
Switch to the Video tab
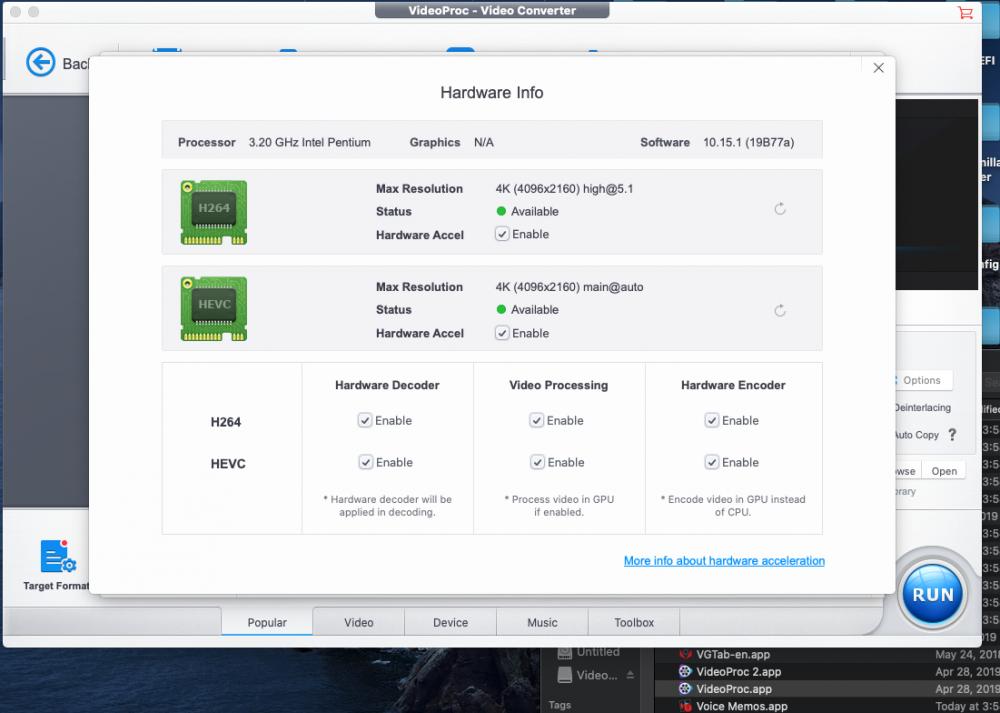pyautogui.click(x=358, y=622)
